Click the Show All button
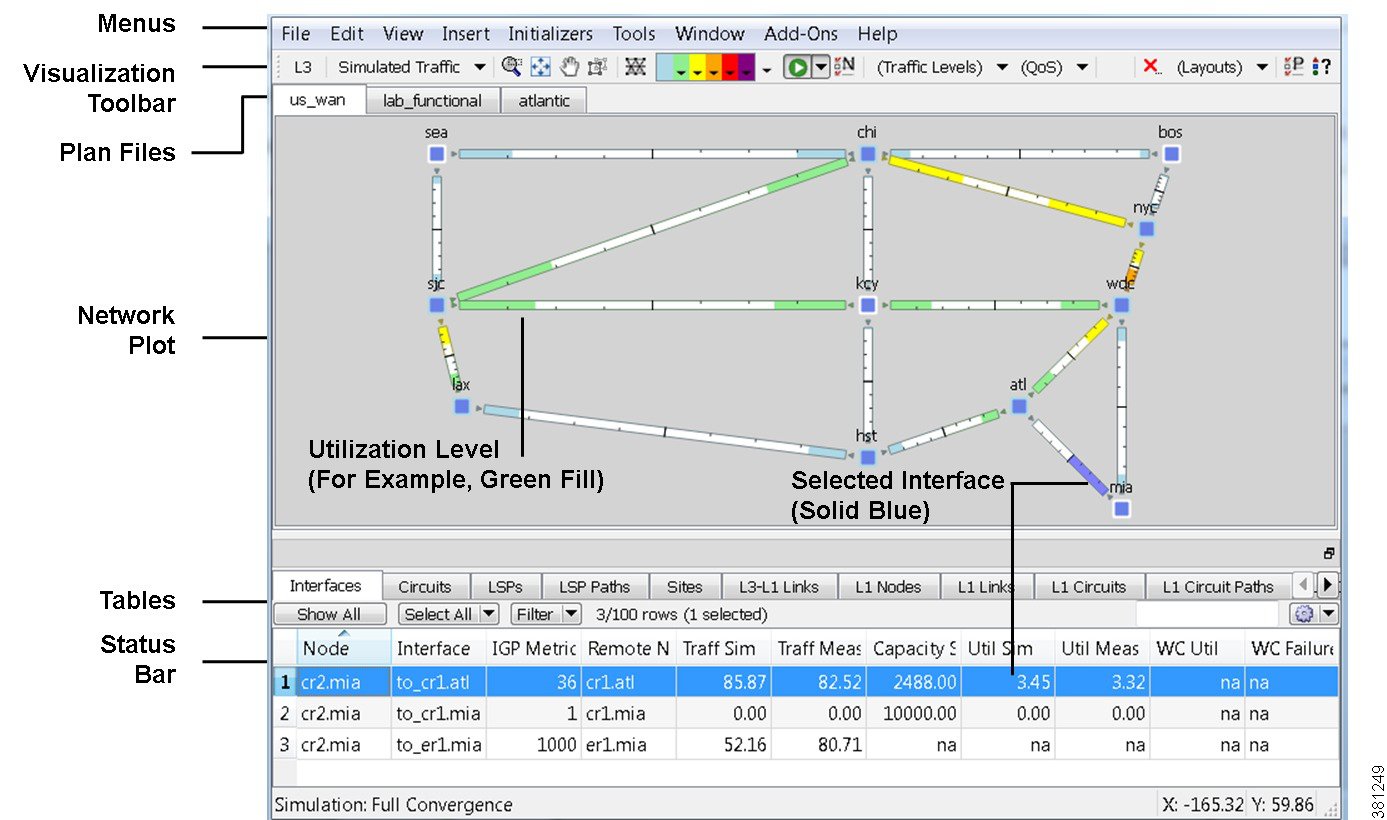The width and height of the screenshot is (1387, 820). 329,613
